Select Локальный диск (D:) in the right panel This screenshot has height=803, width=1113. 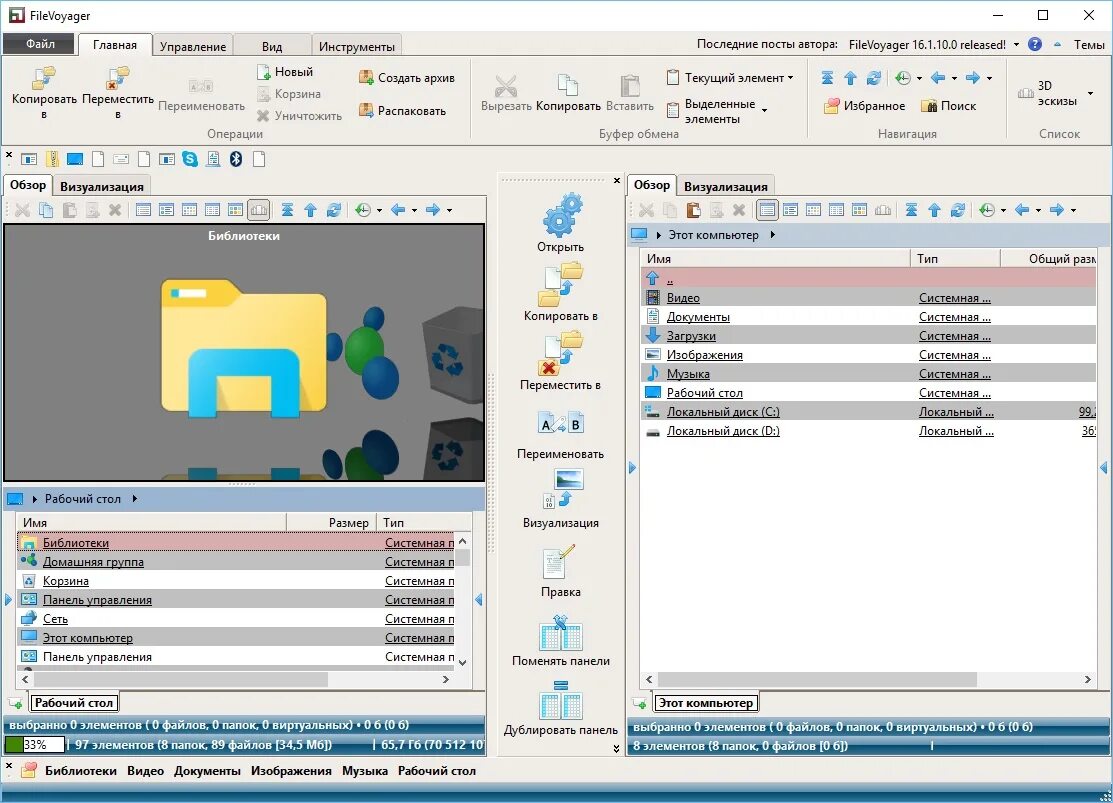pos(868,431)
